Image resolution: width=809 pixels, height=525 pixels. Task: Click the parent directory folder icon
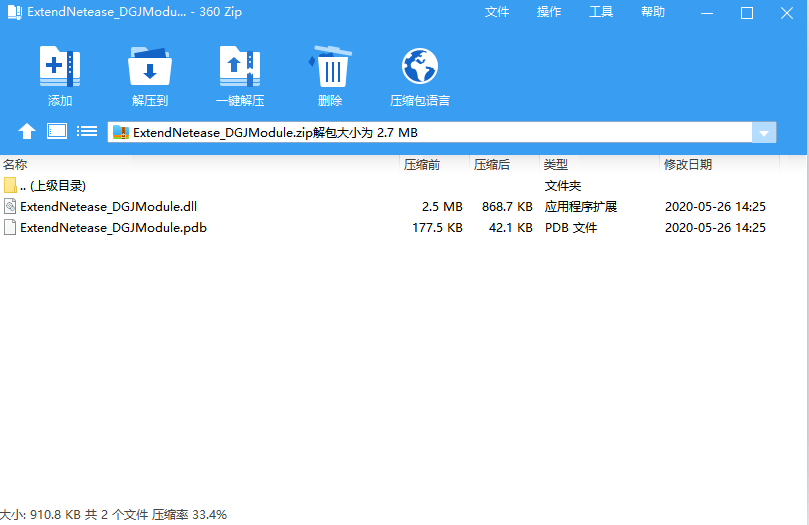coord(10,185)
